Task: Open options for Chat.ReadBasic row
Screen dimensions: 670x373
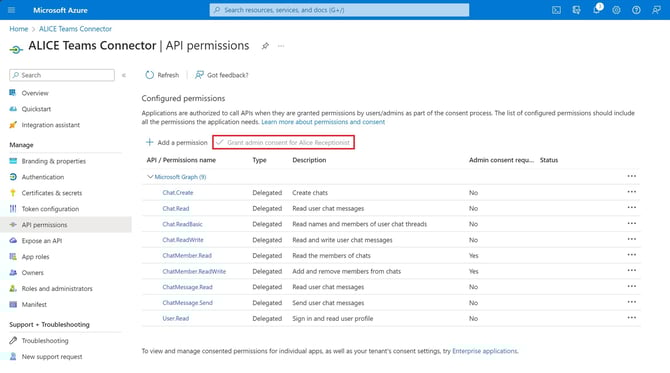Action: pyautogui.click(x=632, y=223)
